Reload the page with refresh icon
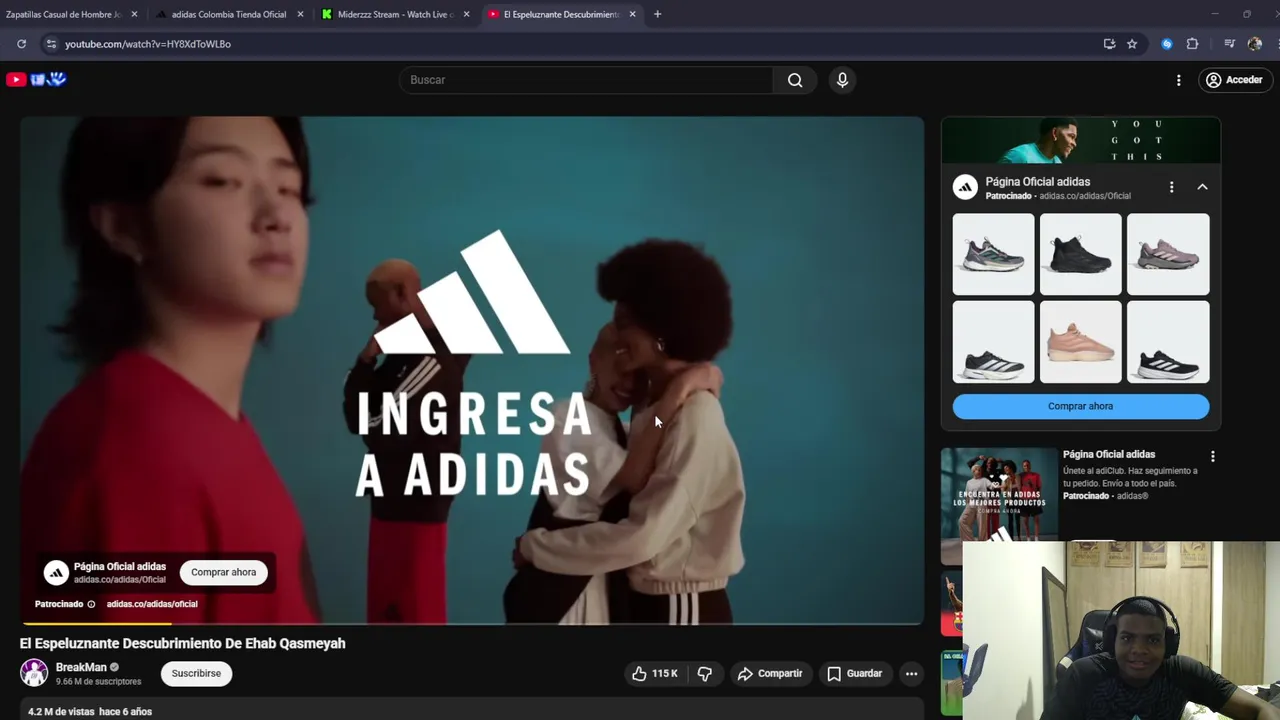Screen dimensions: 1280x720 click(x=21, y=44)
